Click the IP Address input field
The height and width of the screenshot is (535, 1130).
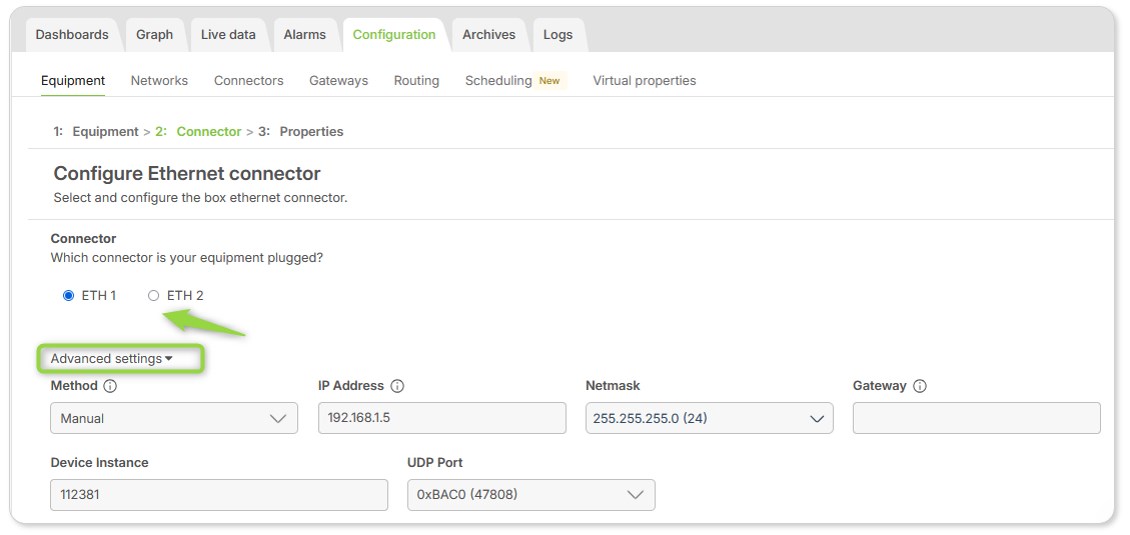tap(442, 418)
